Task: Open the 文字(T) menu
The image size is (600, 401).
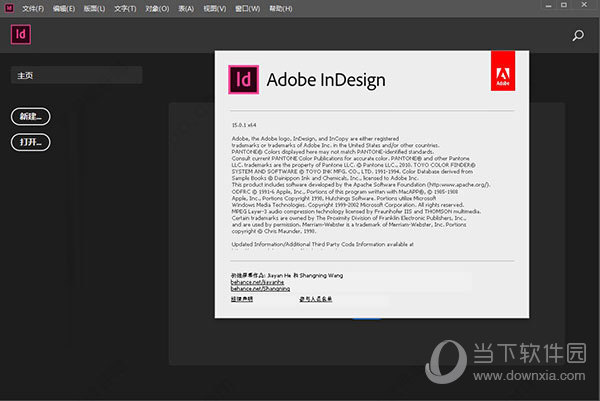Action: click(125, 8)
